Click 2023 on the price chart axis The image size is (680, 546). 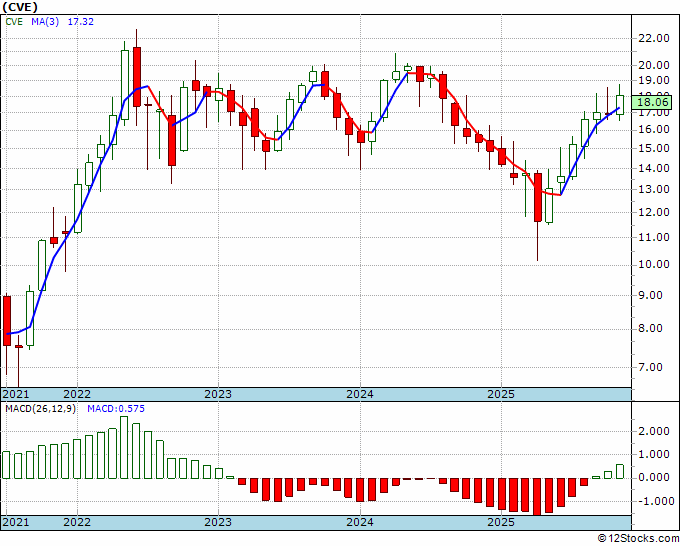(218, 394)
